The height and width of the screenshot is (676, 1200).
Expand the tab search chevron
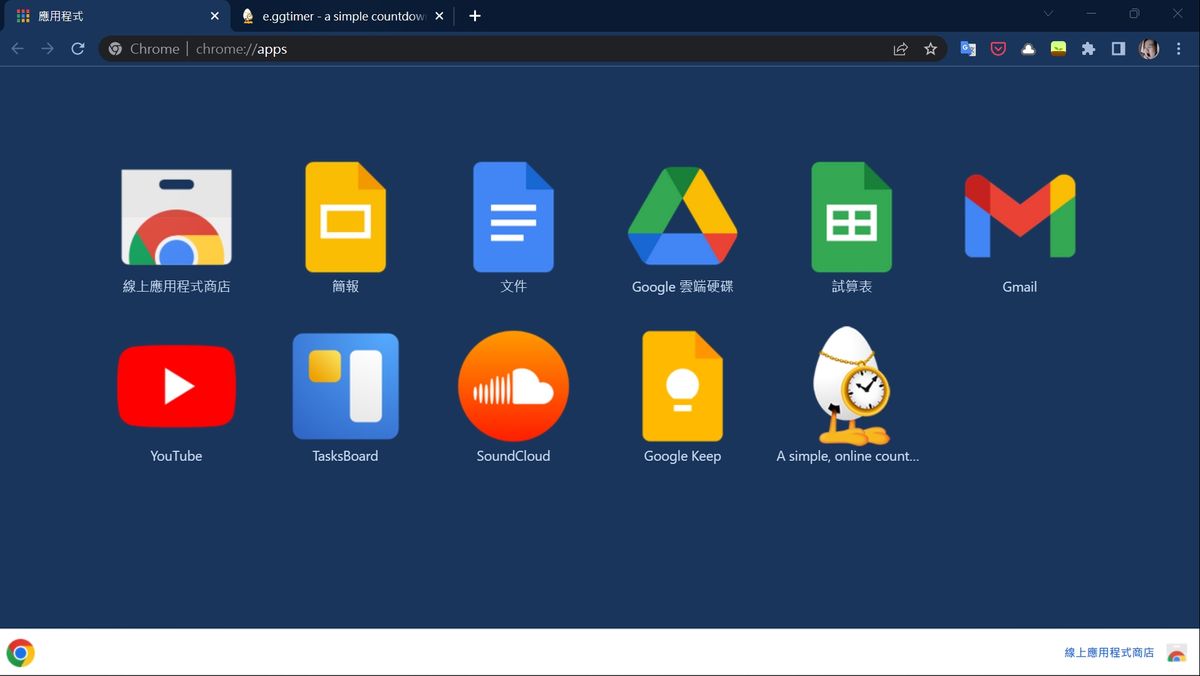tap(1048, 14)
